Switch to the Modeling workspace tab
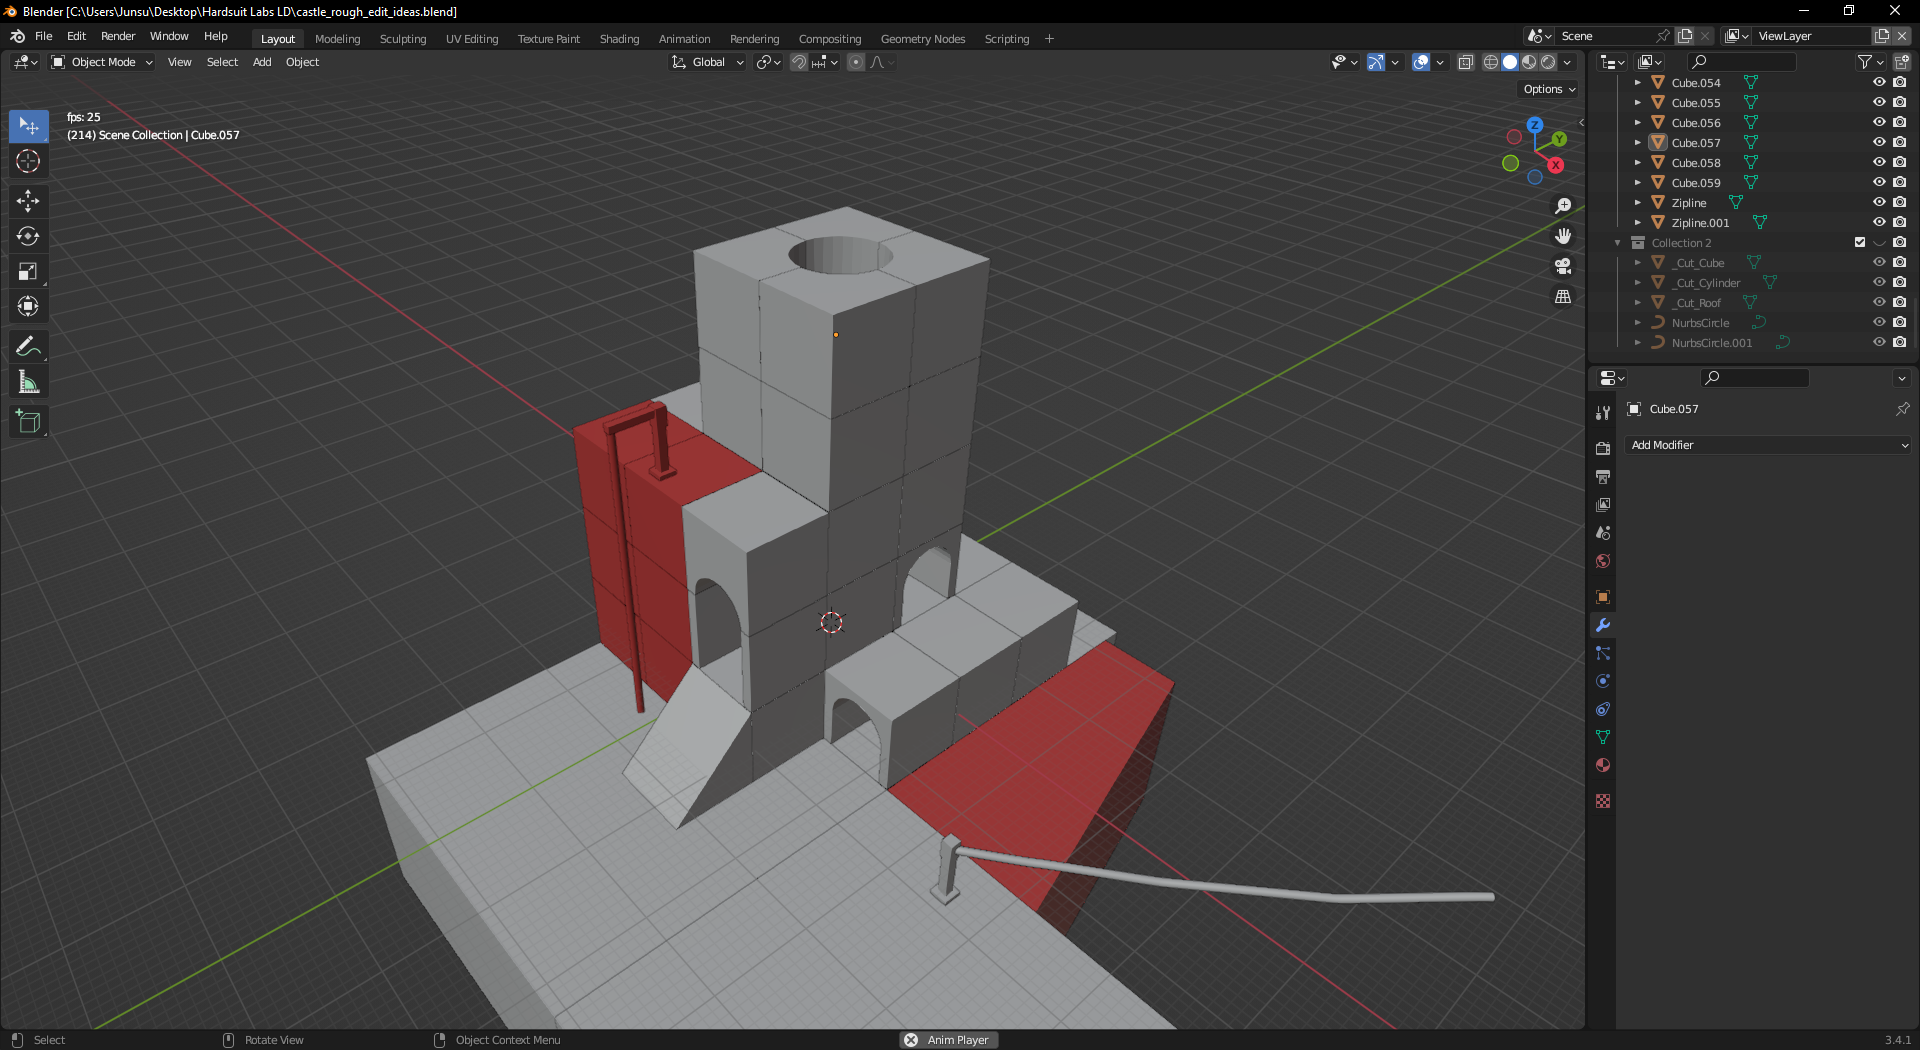Image resolution: width=1920 pixels, height=1050 pixels. 337,39
